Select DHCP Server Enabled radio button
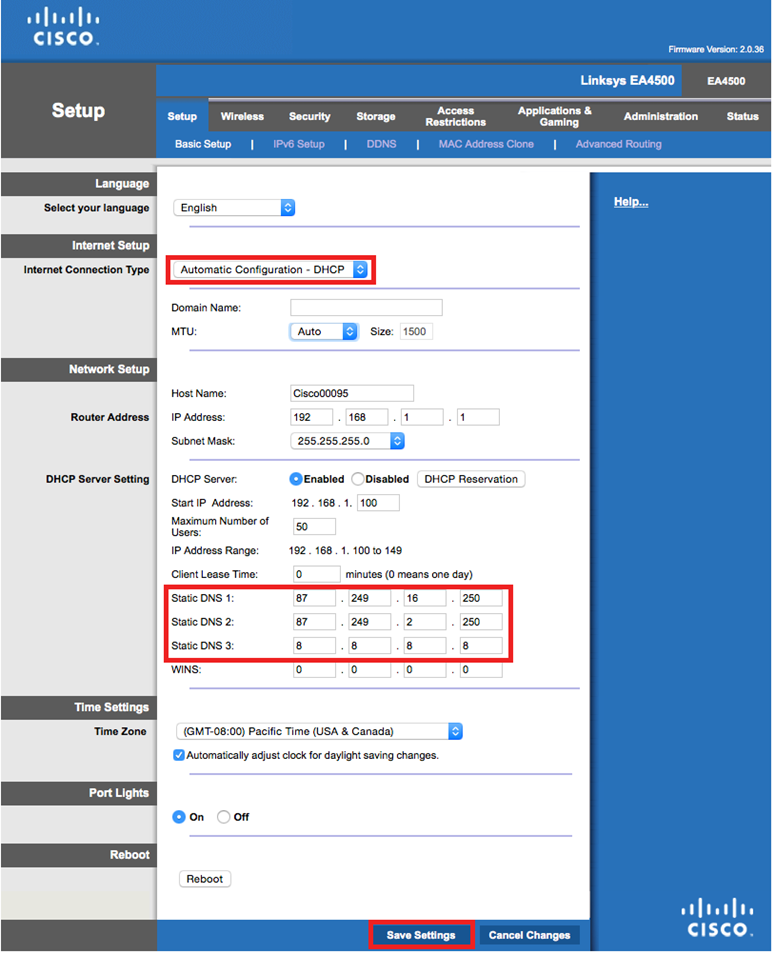775x954 pixels. tap(296, 479)
